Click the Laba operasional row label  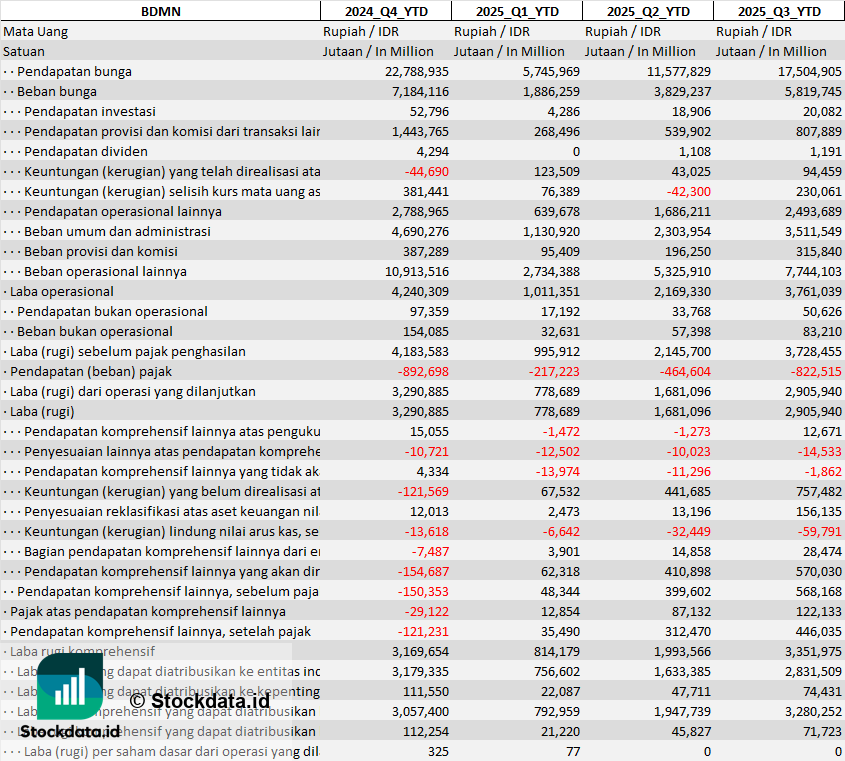(x=62, y=291)
